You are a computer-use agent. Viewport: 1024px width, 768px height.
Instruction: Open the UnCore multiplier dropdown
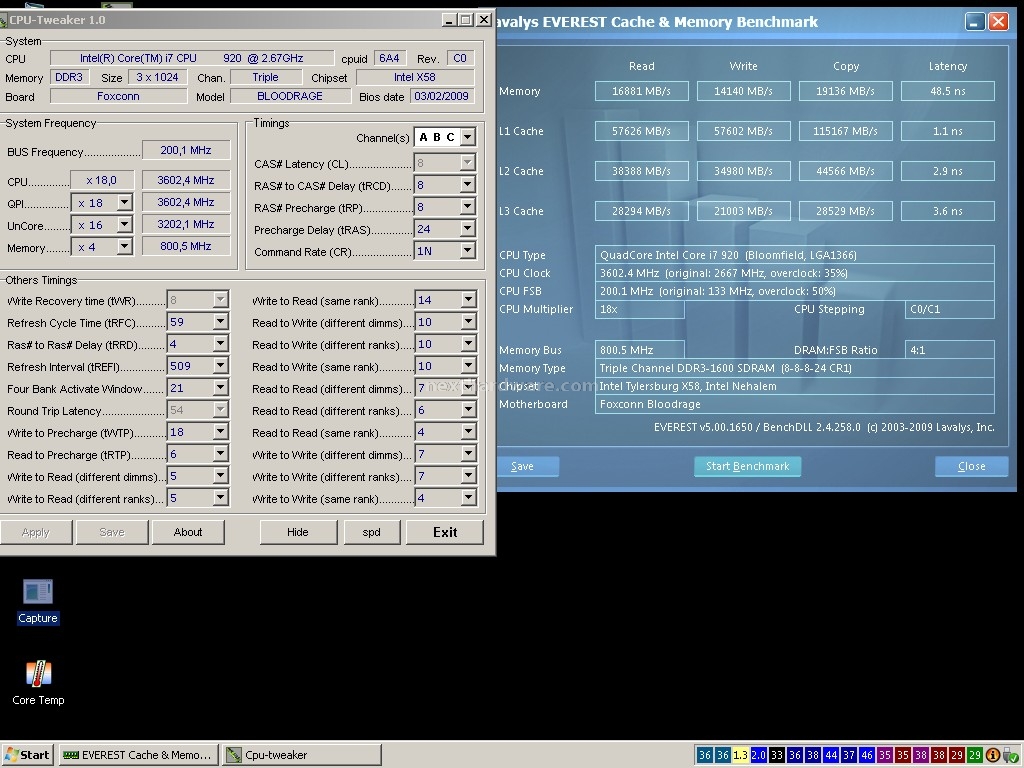(x=124, y=225)
